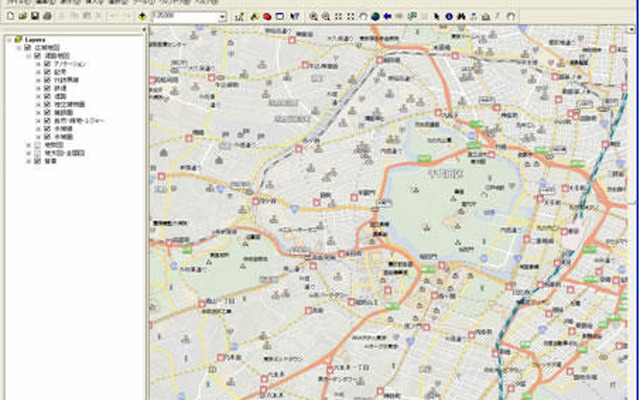
Task: Click into the map scale value field
Action: pos(185,17)
